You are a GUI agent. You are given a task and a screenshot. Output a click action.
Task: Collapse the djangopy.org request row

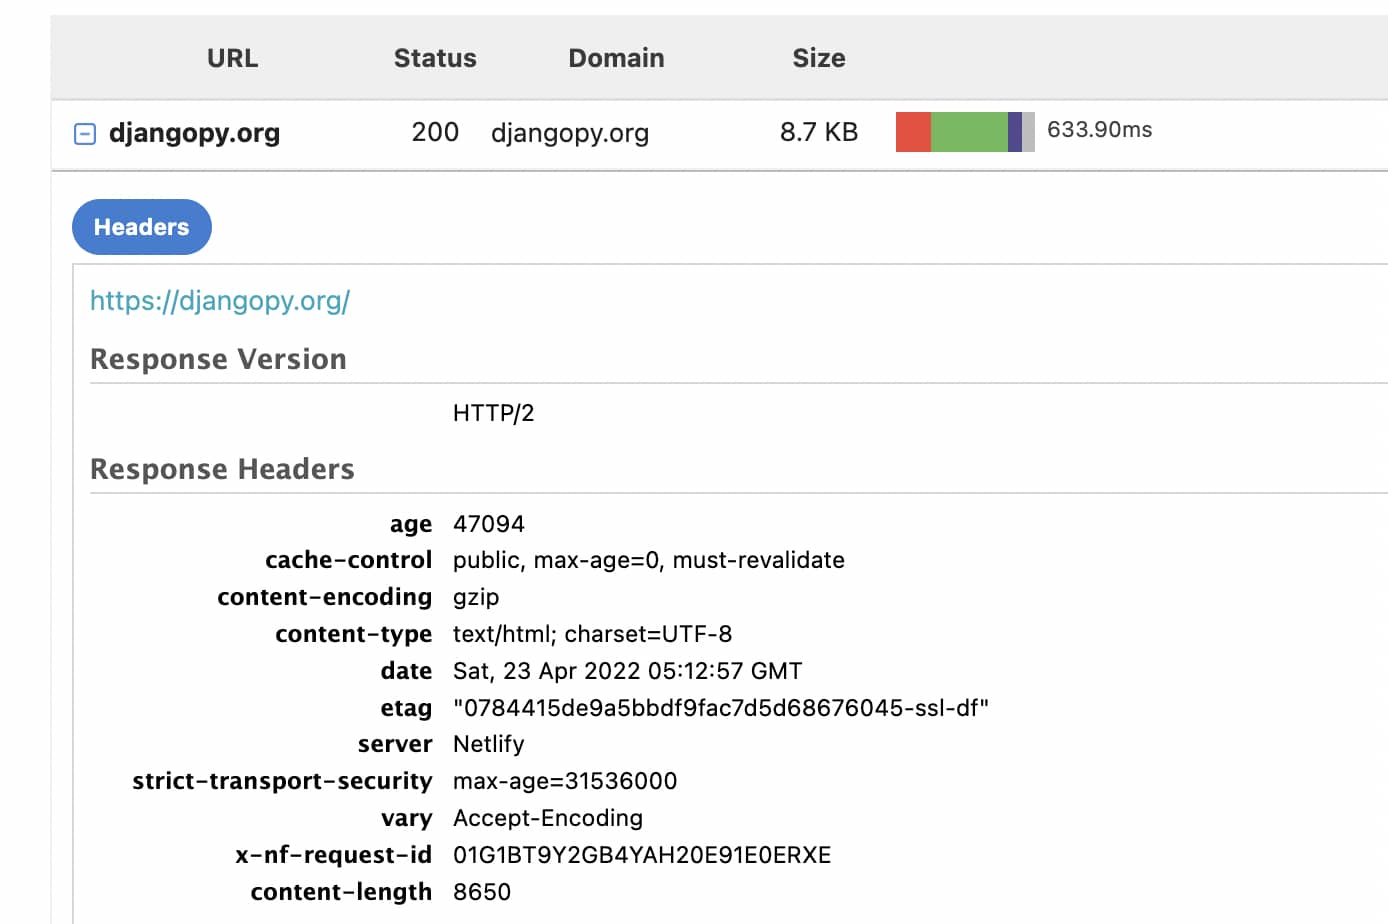(x=85, y=133)
